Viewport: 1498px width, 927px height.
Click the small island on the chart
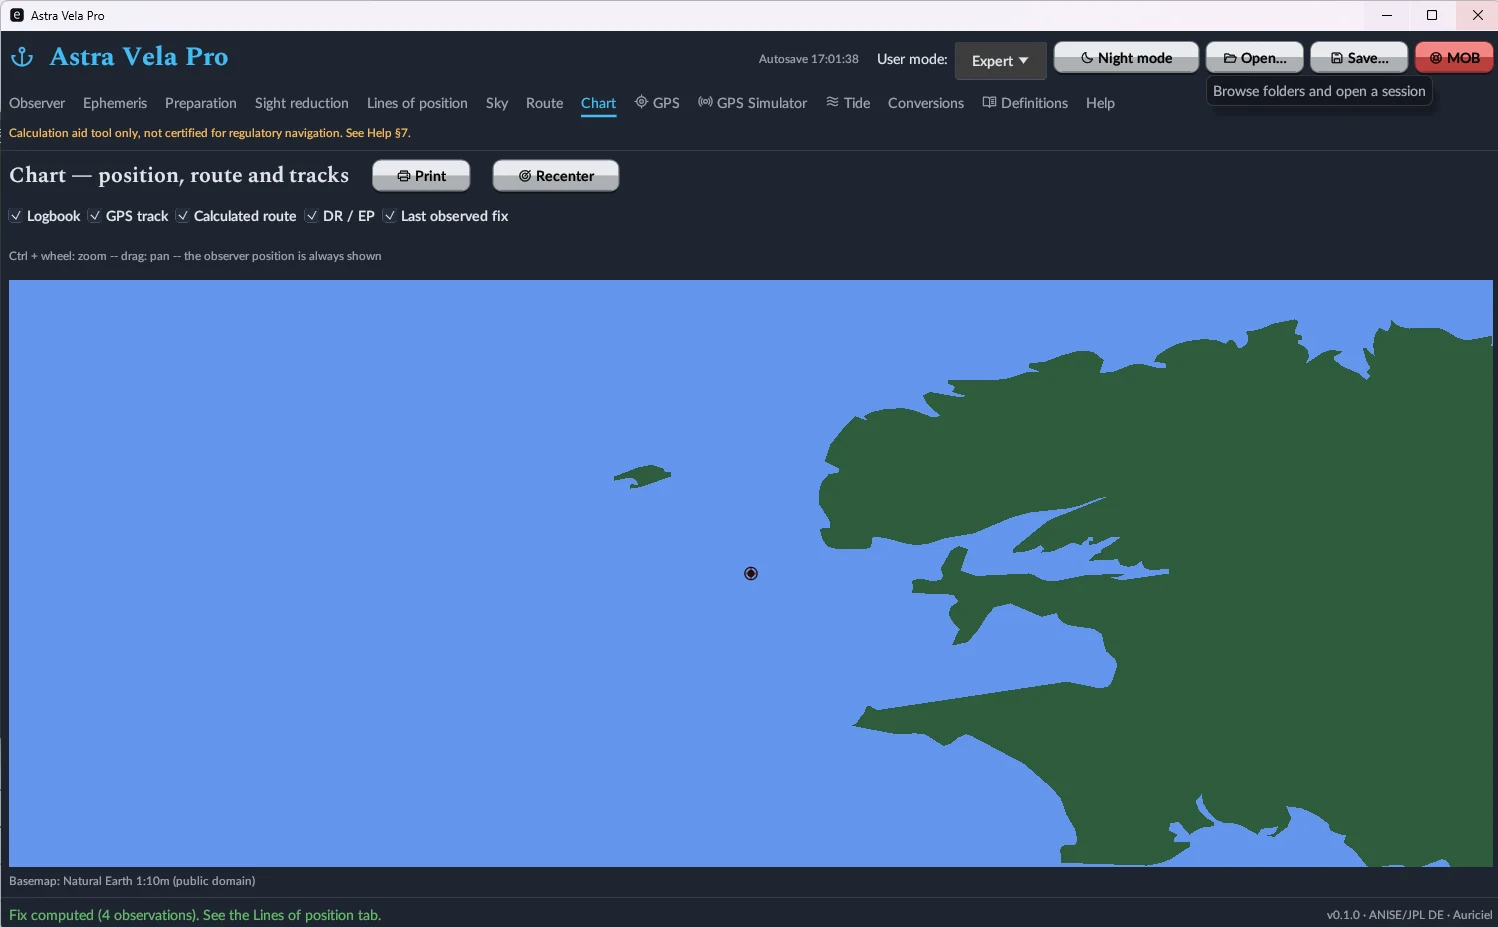point(643,476)
